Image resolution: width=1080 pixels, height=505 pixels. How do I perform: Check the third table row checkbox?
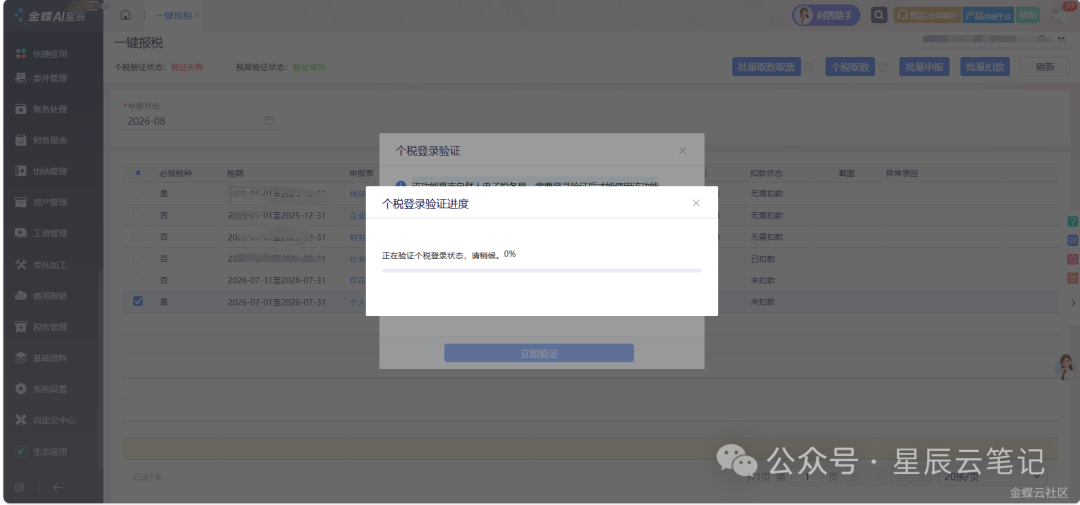tap(138, 236)
